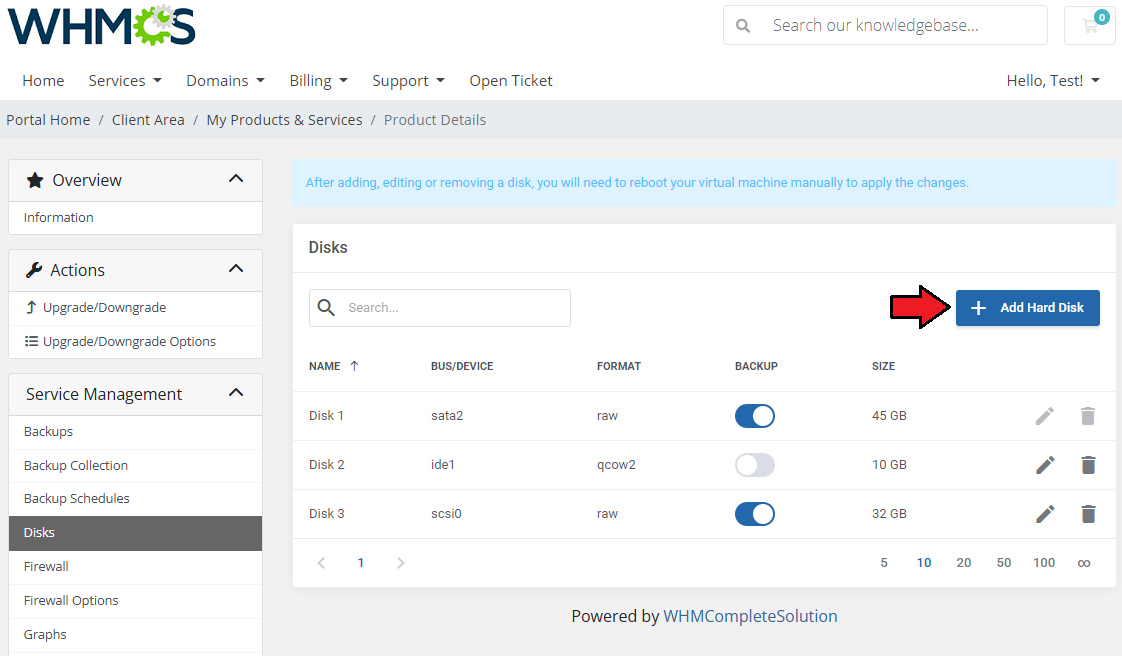Click the 'sata2' bus/device cell

coord(447,416)
